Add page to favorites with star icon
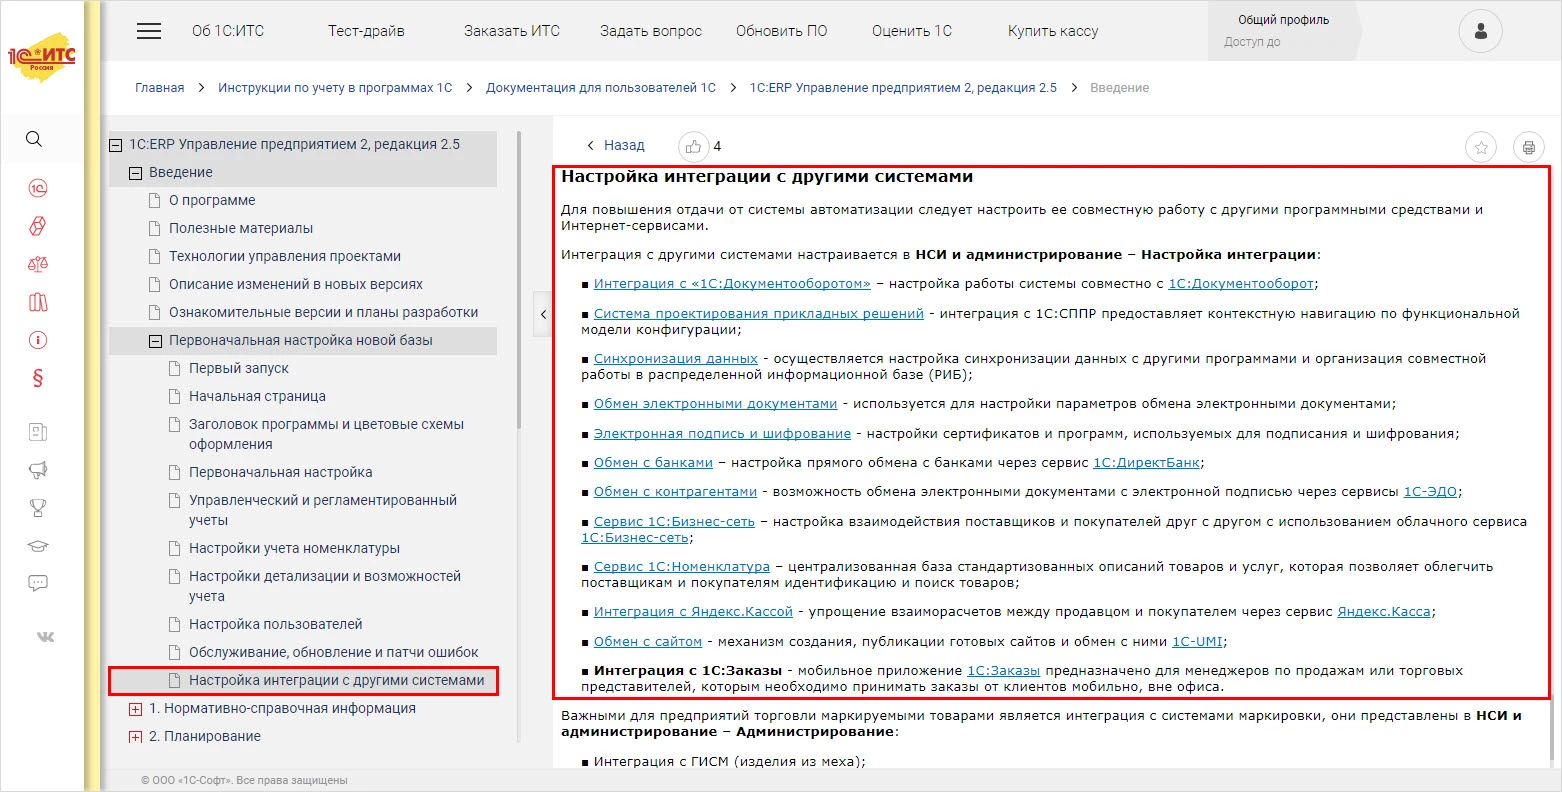The width and height of the screenshot is (1562, 792). click(1481, 147)
